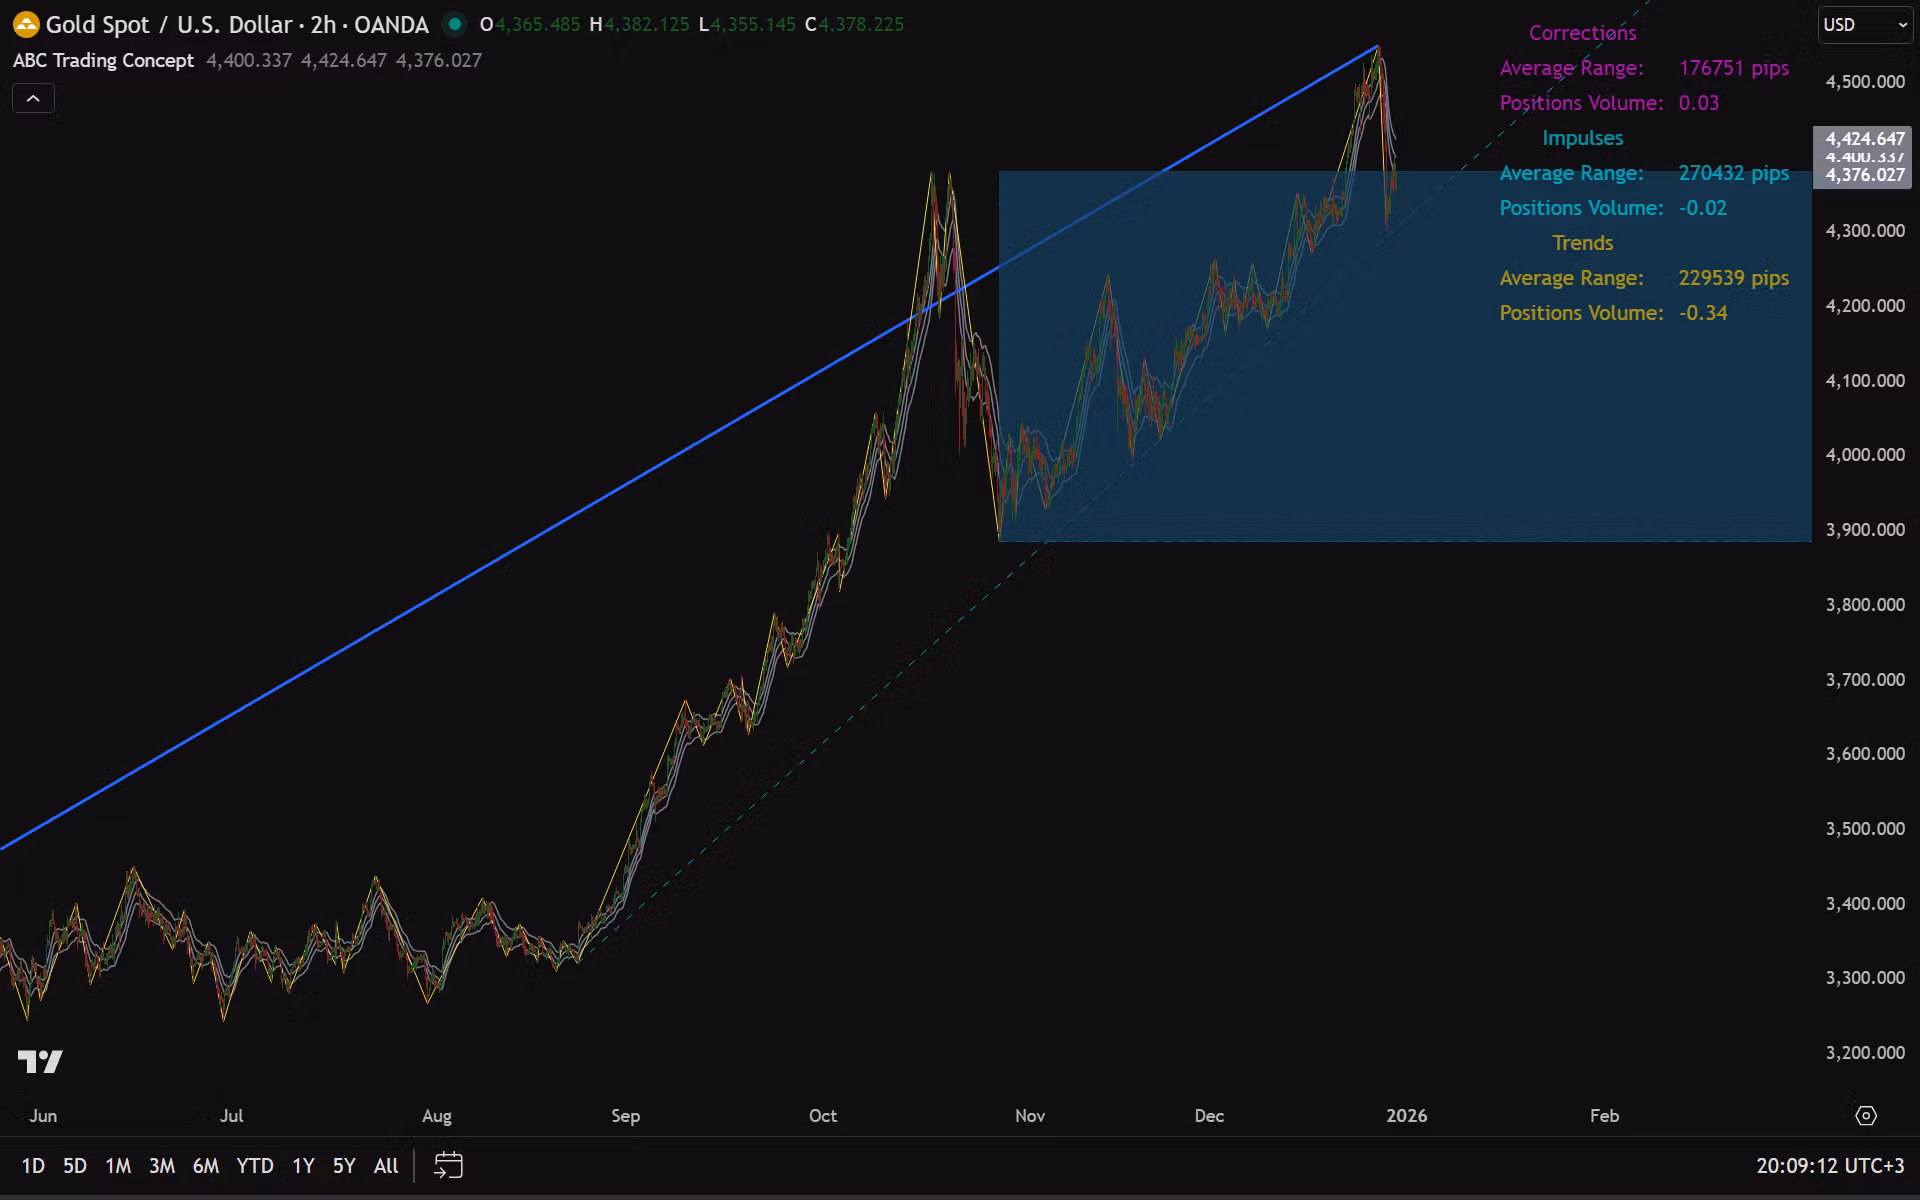
Task: Switch to 3M range
Action: [162, 1166]
